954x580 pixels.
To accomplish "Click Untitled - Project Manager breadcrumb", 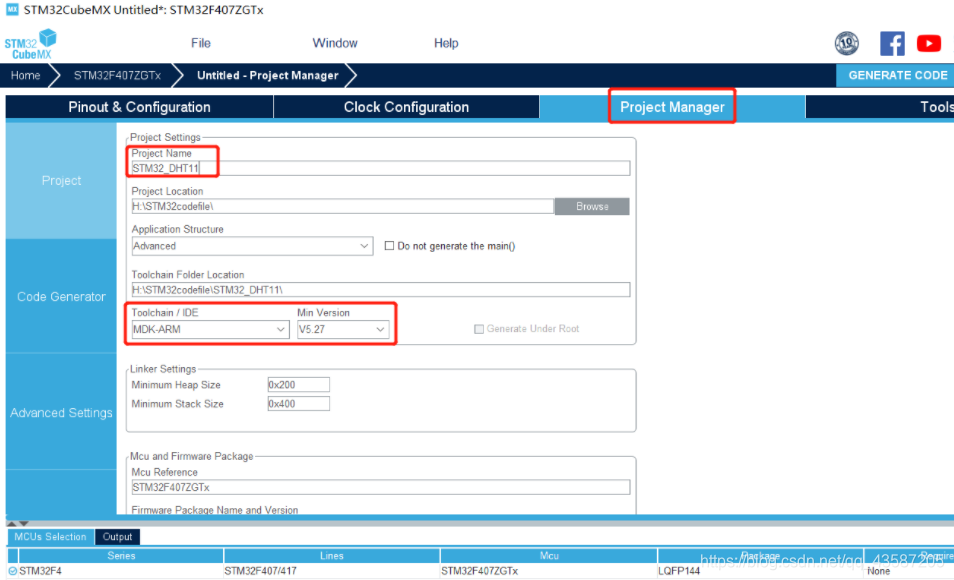I will [x=268, y=75].
